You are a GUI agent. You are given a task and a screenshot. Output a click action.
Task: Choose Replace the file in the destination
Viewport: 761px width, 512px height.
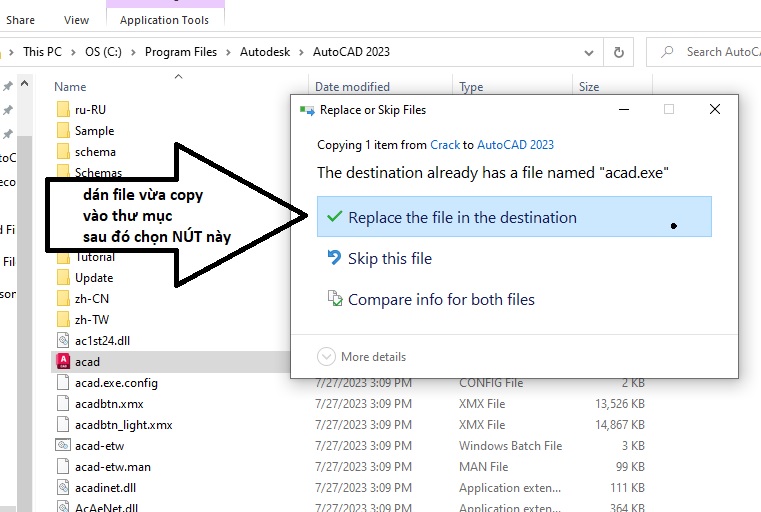(462, 217)
